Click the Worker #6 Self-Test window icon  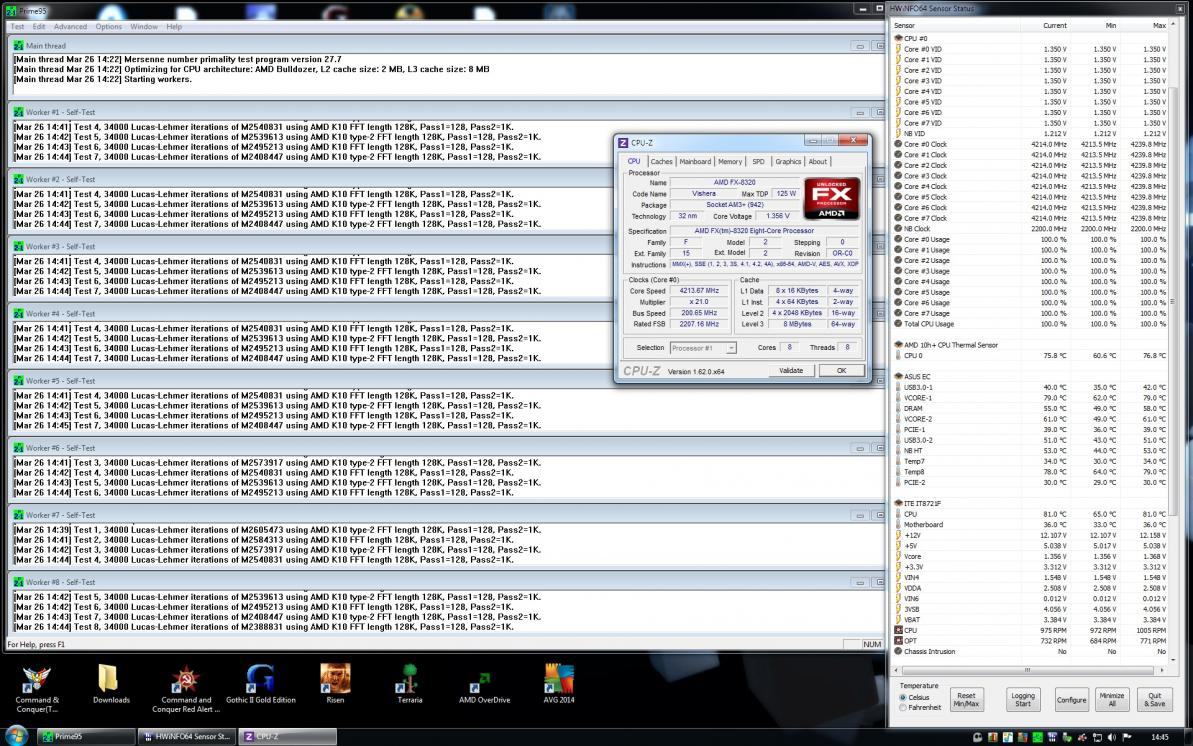[x=18, y=448]
